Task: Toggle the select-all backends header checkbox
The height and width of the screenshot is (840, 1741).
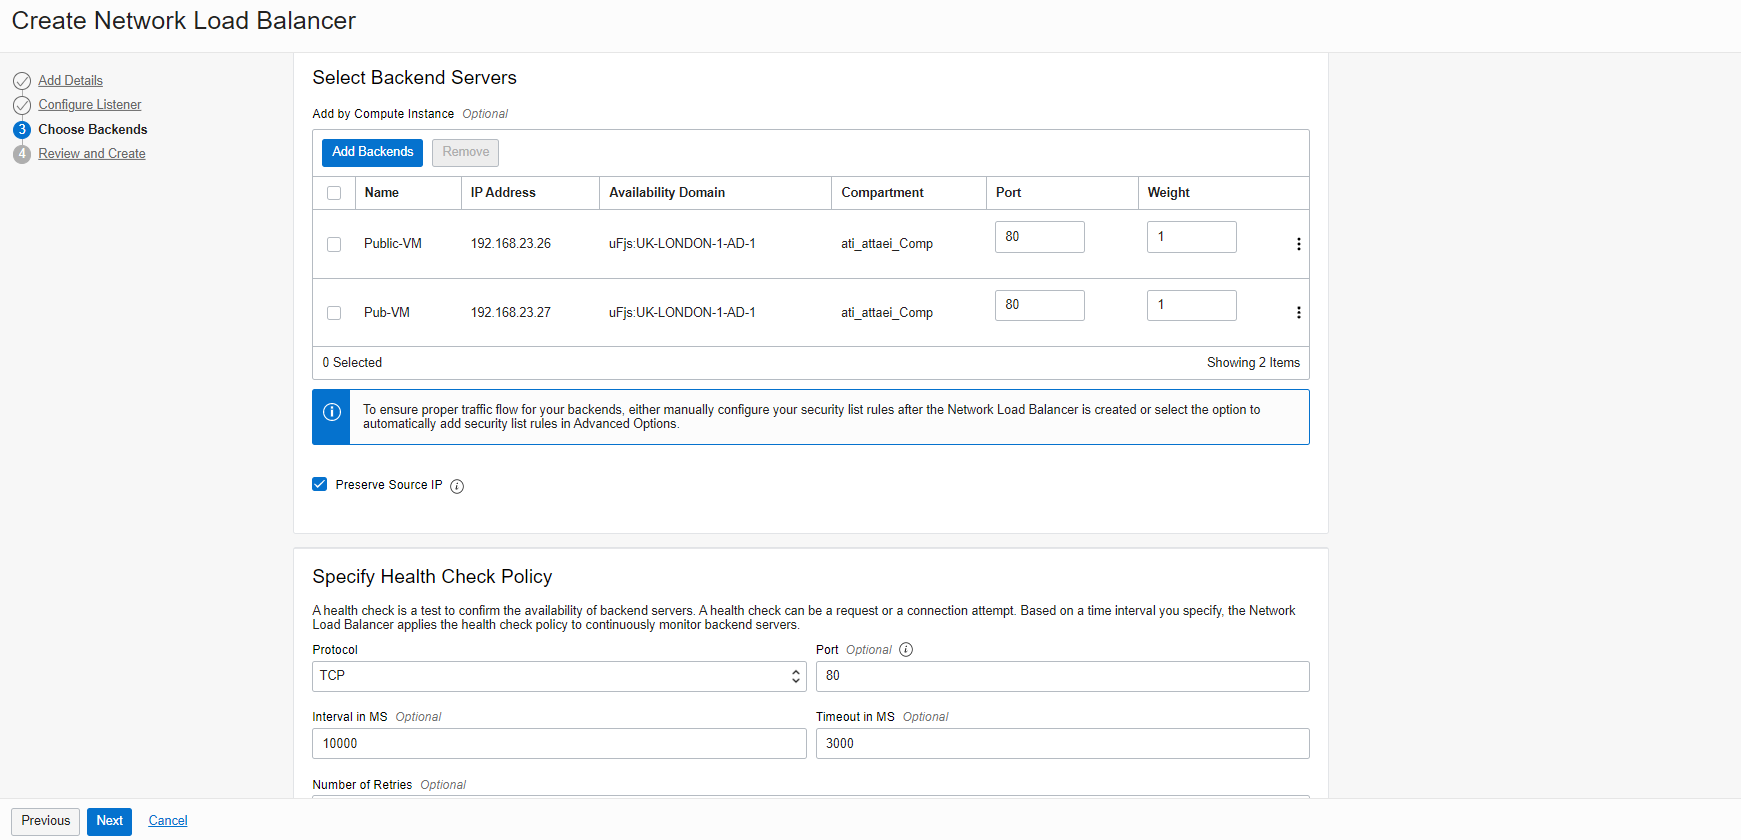Action: pyautogui.click(x=334, y=193)
